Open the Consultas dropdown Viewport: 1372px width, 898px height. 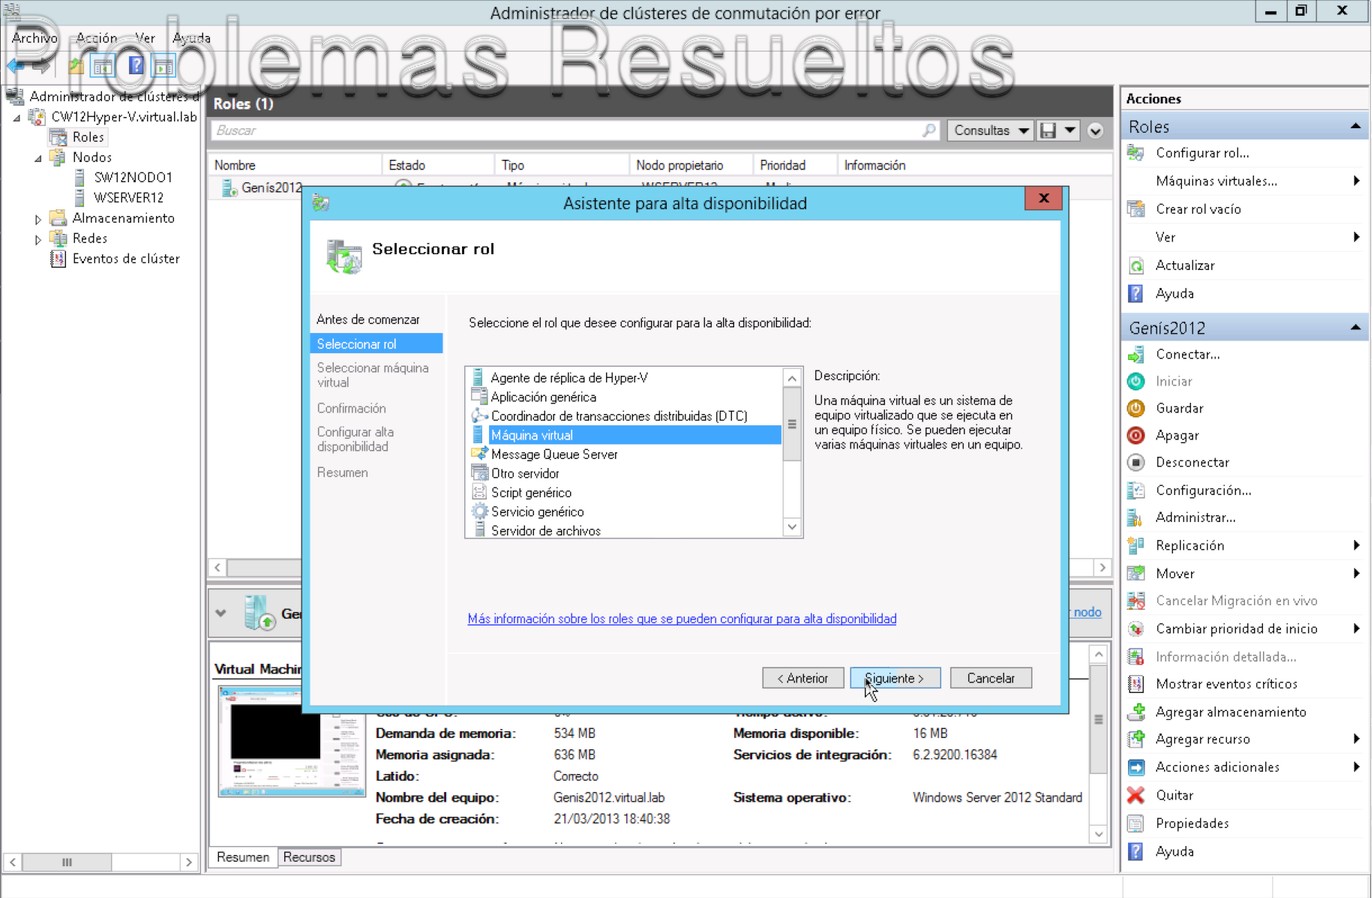pos(990,130)
